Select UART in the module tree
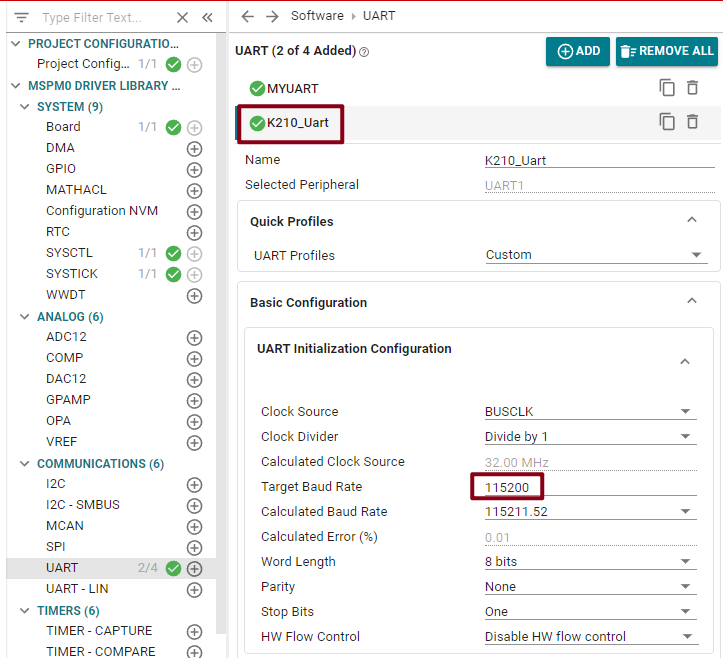 point(62,568)
